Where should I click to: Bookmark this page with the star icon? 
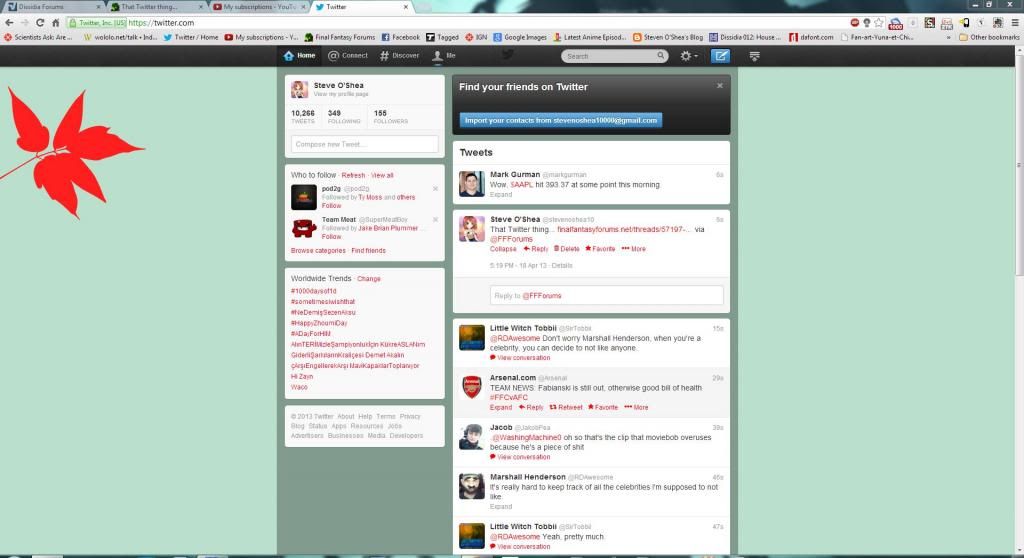tap(879, 22)
